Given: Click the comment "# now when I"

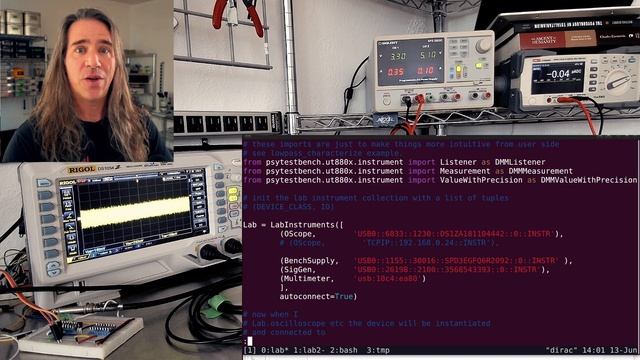Looking at the screenshot, I should 271,315.
